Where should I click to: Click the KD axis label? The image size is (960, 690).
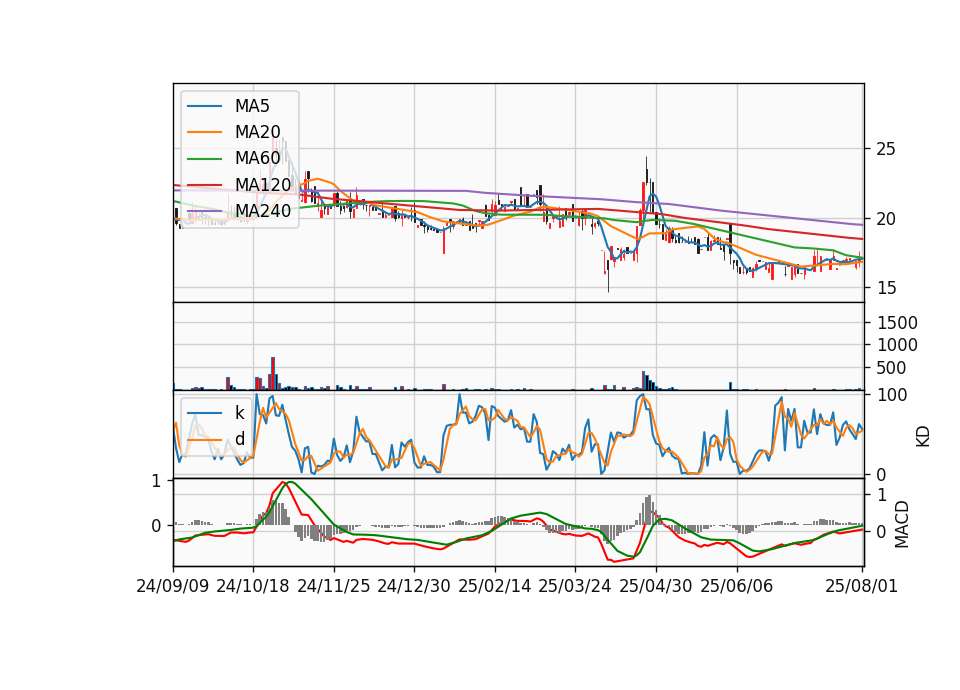tap(923, 437)
